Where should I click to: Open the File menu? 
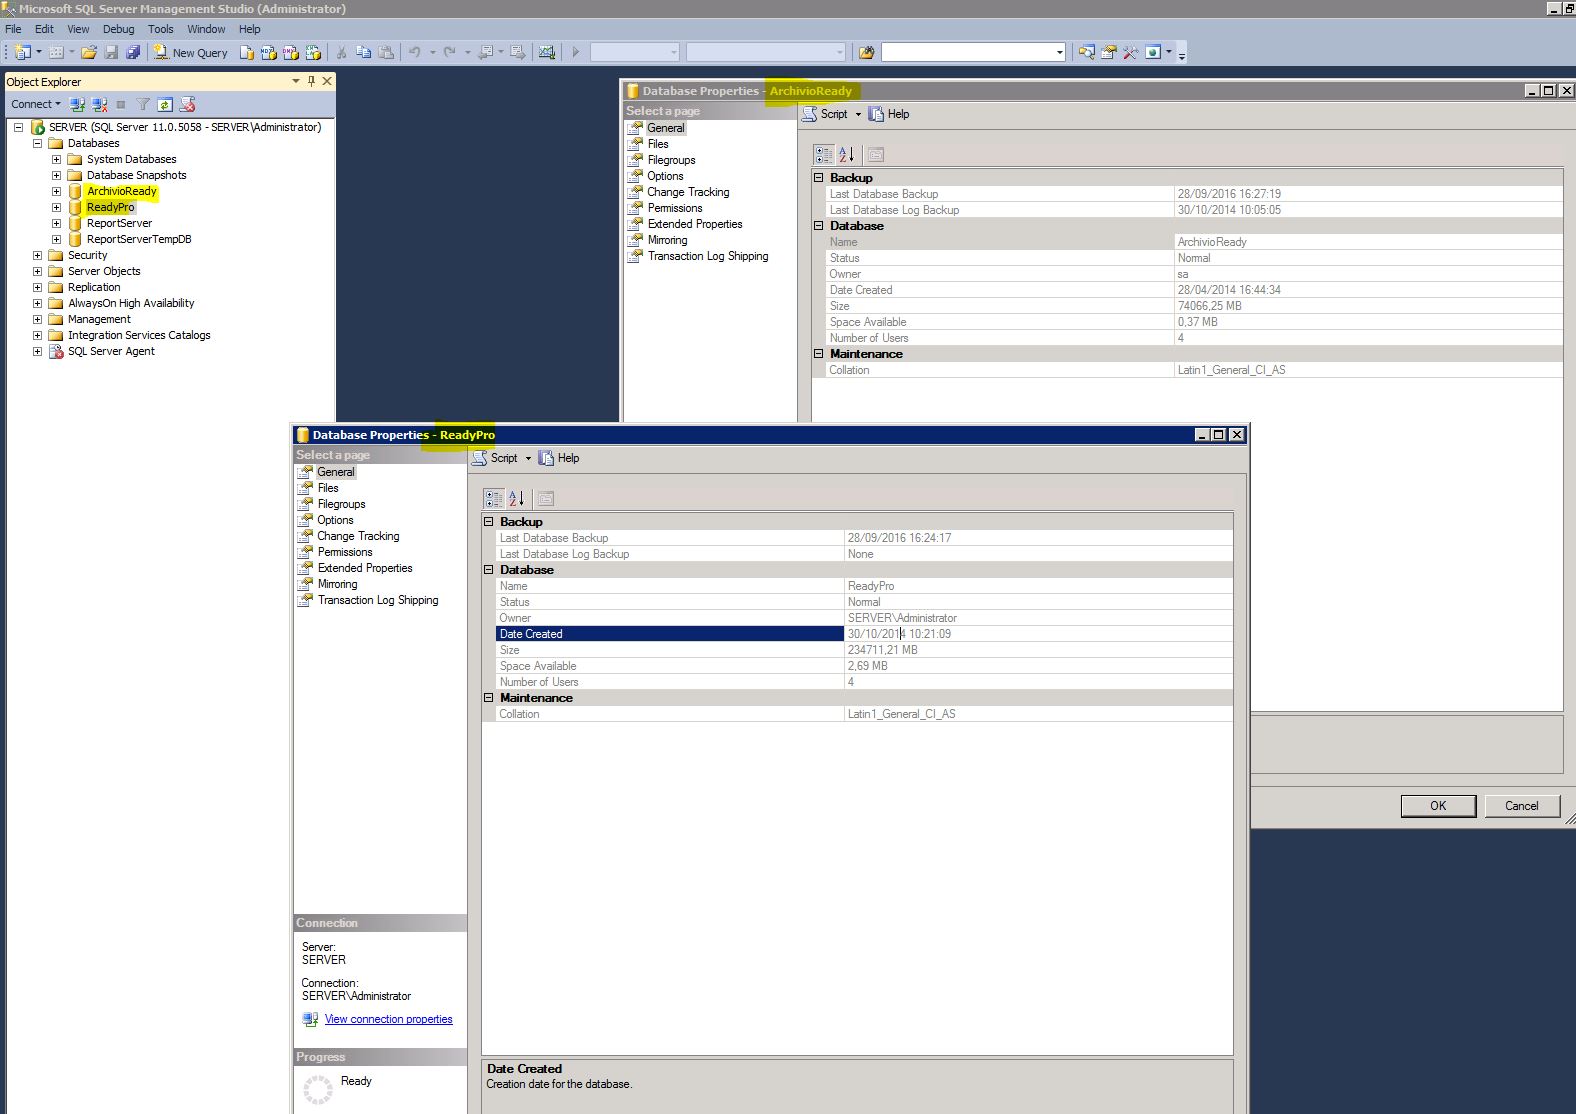click(x=13, y=29)
